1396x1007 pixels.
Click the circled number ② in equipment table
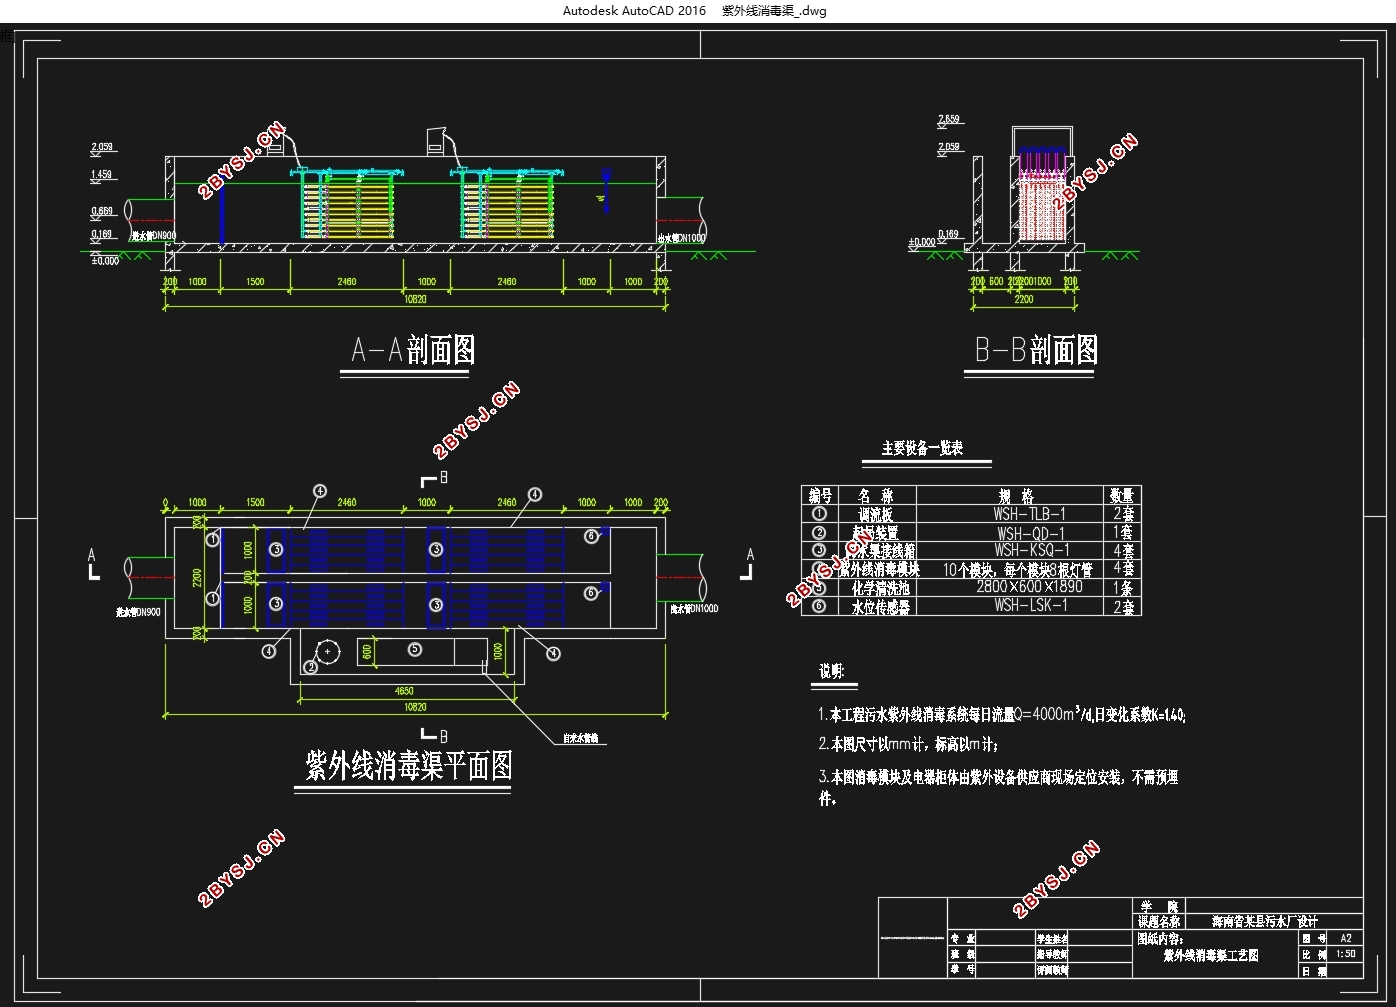tap(820, 532)
